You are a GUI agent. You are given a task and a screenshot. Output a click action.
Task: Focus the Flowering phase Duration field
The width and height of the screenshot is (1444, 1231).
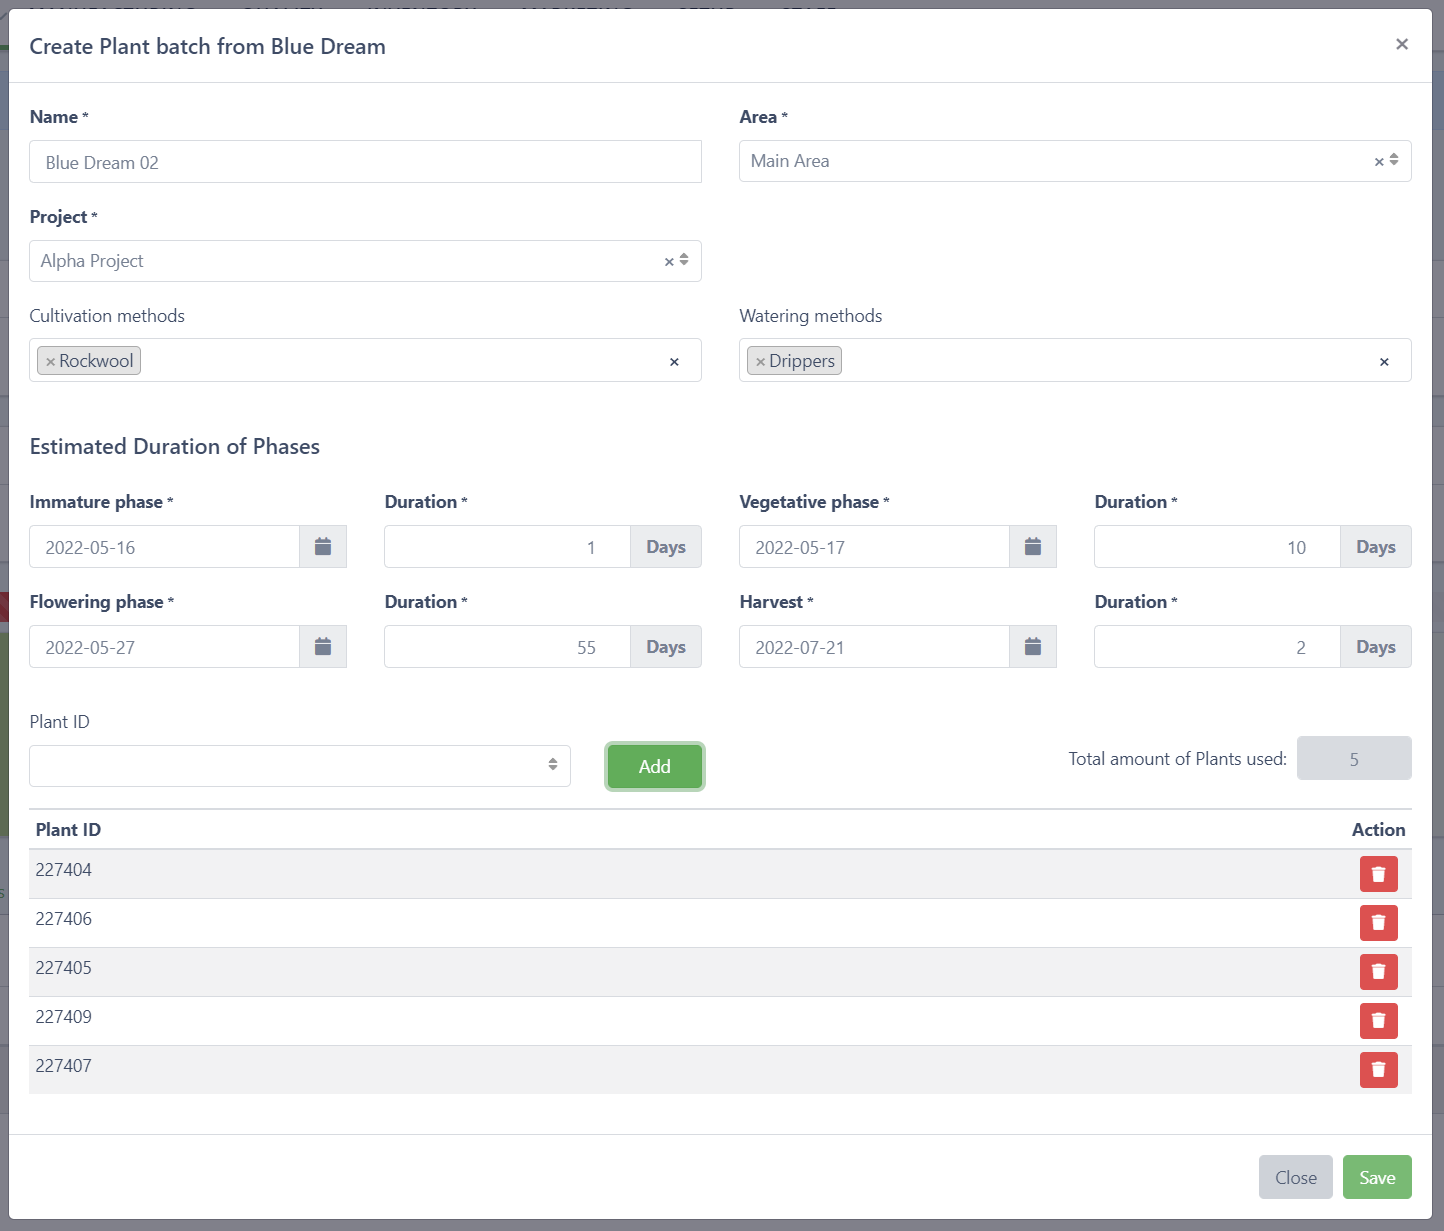click(506, 647)
